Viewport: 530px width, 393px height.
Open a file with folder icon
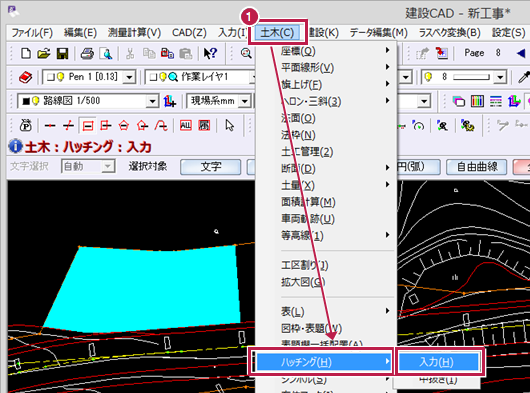[x=44, y=53]
